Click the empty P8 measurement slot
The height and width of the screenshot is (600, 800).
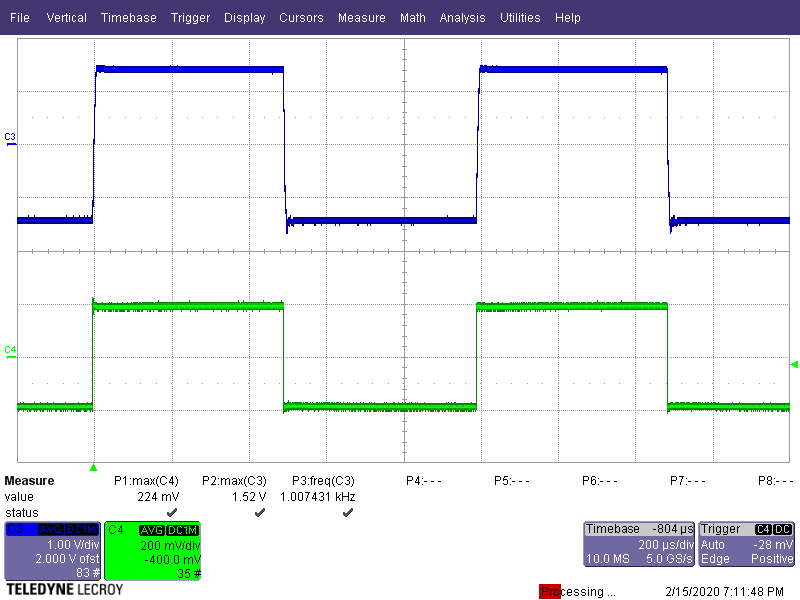point(776,481)
